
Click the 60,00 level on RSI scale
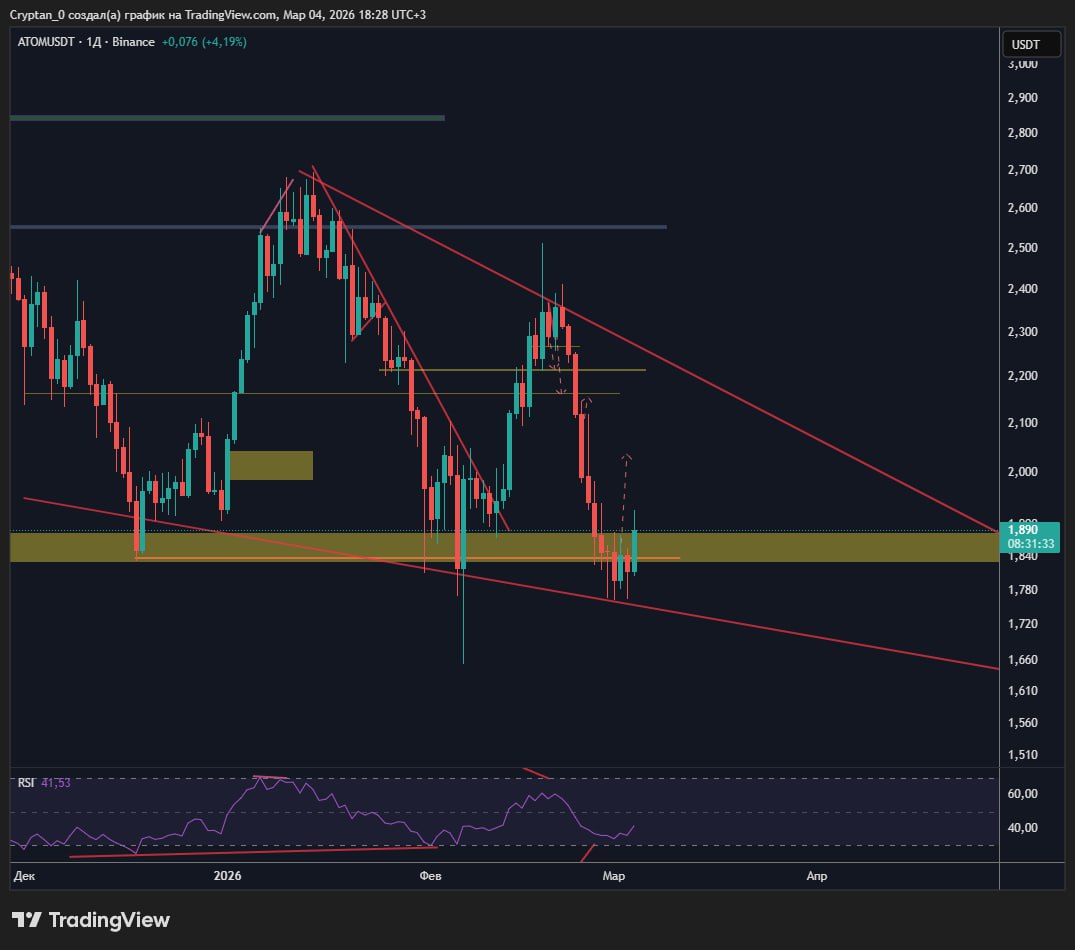click(1022, 794)
